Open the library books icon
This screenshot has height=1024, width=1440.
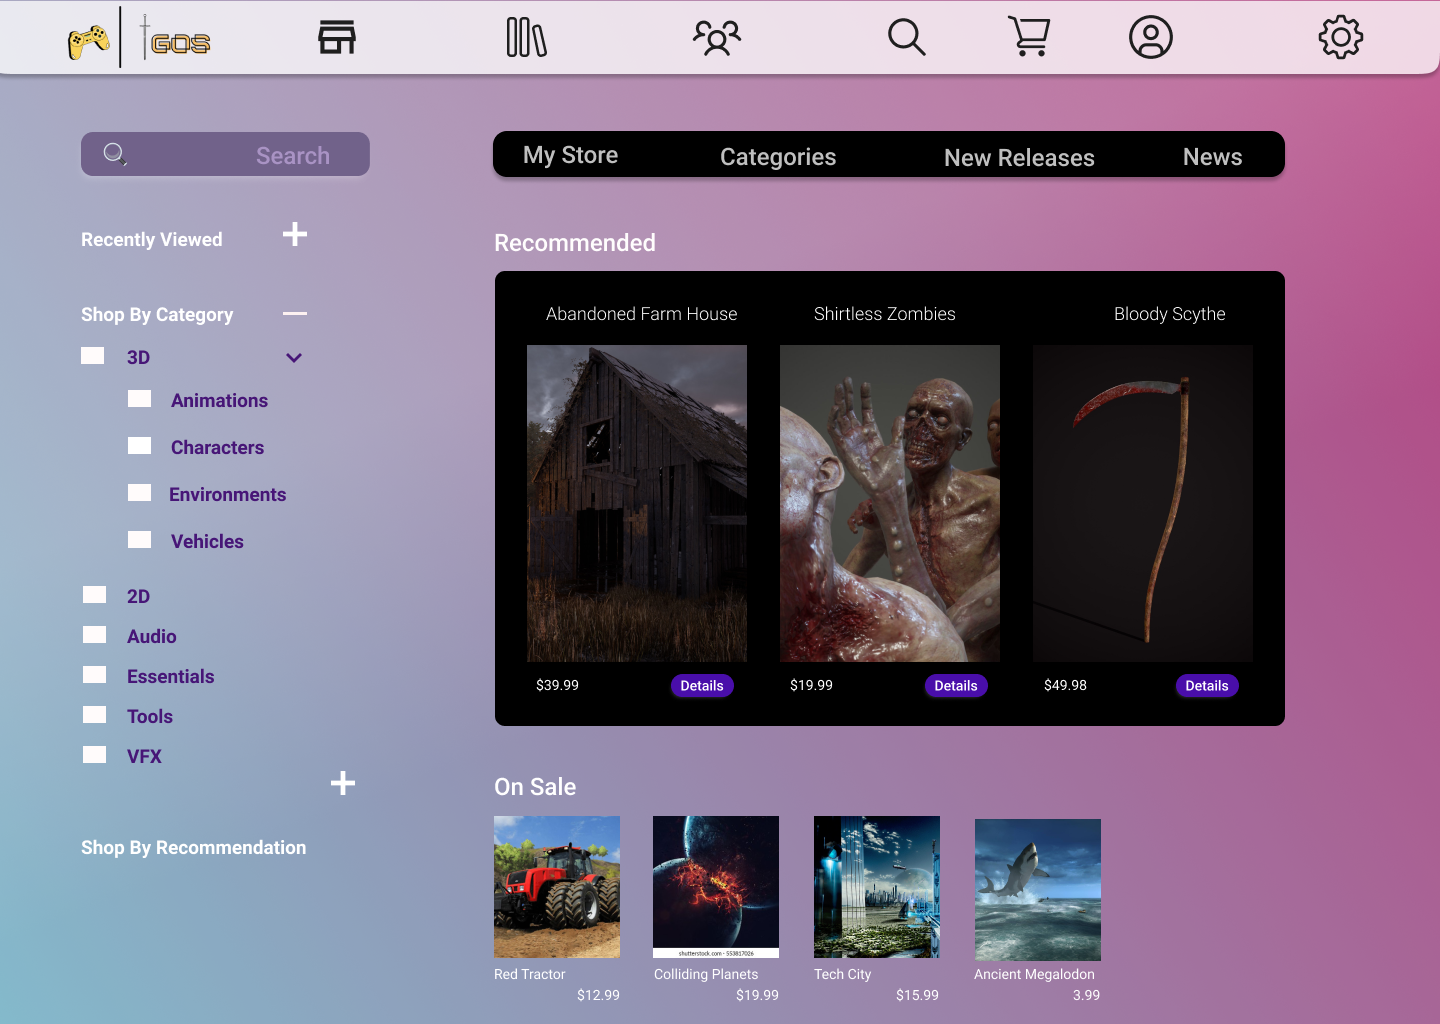[x=526, y=37]
